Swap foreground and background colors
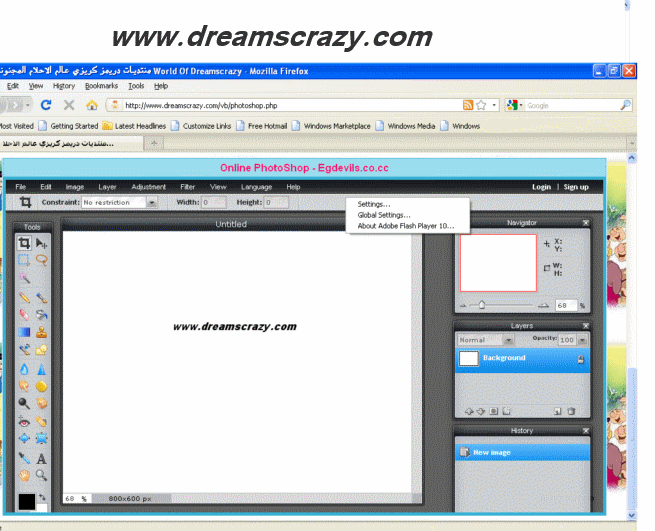 coord(42,497)
